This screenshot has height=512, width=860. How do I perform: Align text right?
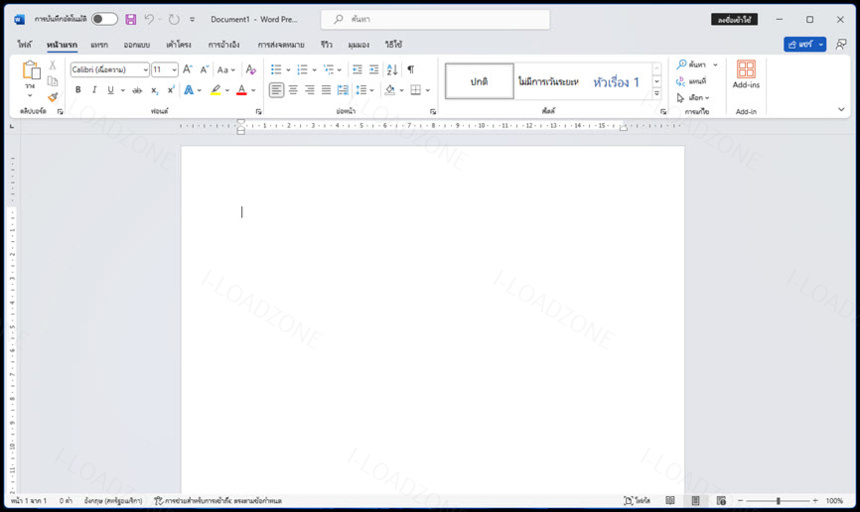(x=310, y=90)
